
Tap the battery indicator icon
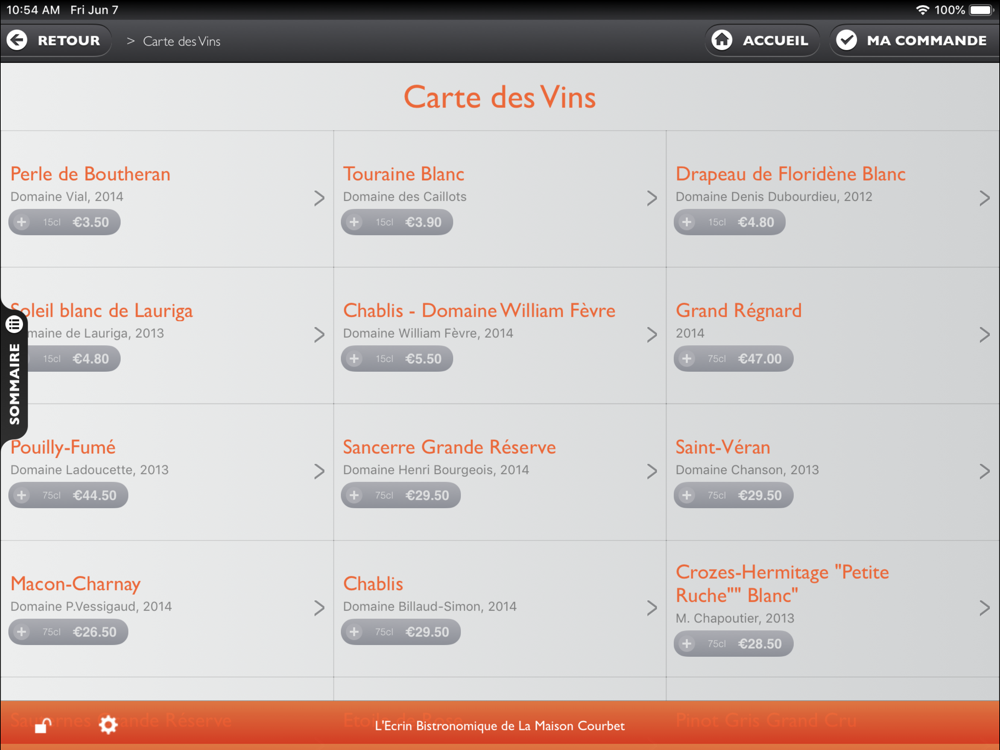pos(982,10)
